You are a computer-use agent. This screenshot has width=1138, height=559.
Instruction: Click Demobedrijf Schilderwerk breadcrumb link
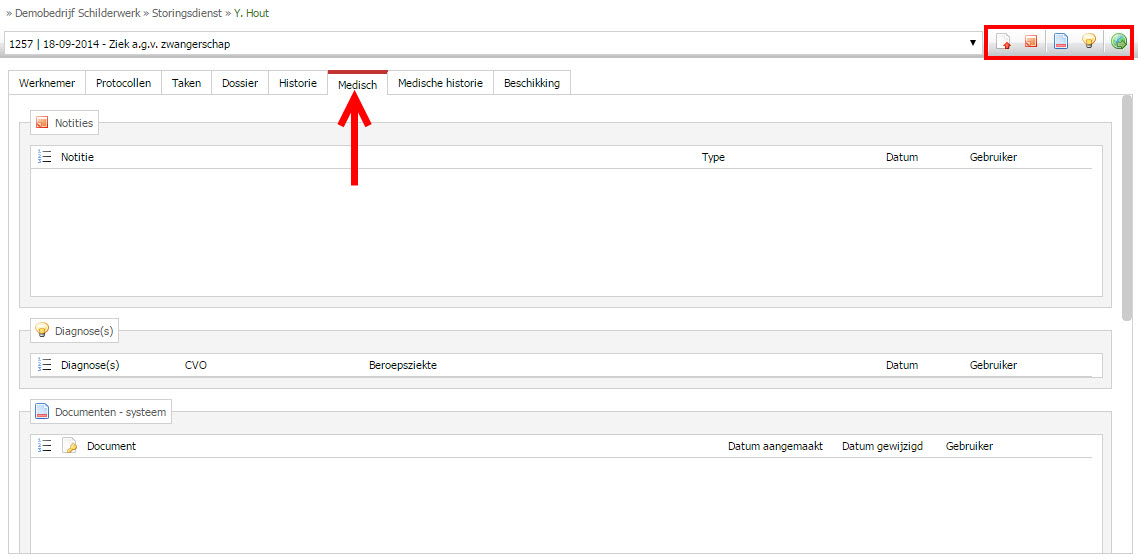tap(78, 13)
